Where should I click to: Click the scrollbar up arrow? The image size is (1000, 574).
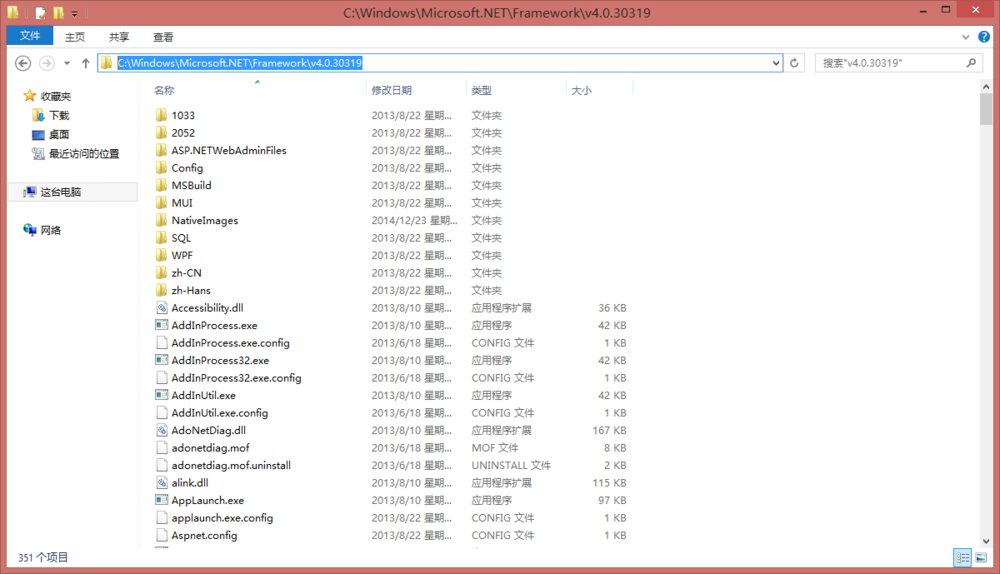(986, 85)
